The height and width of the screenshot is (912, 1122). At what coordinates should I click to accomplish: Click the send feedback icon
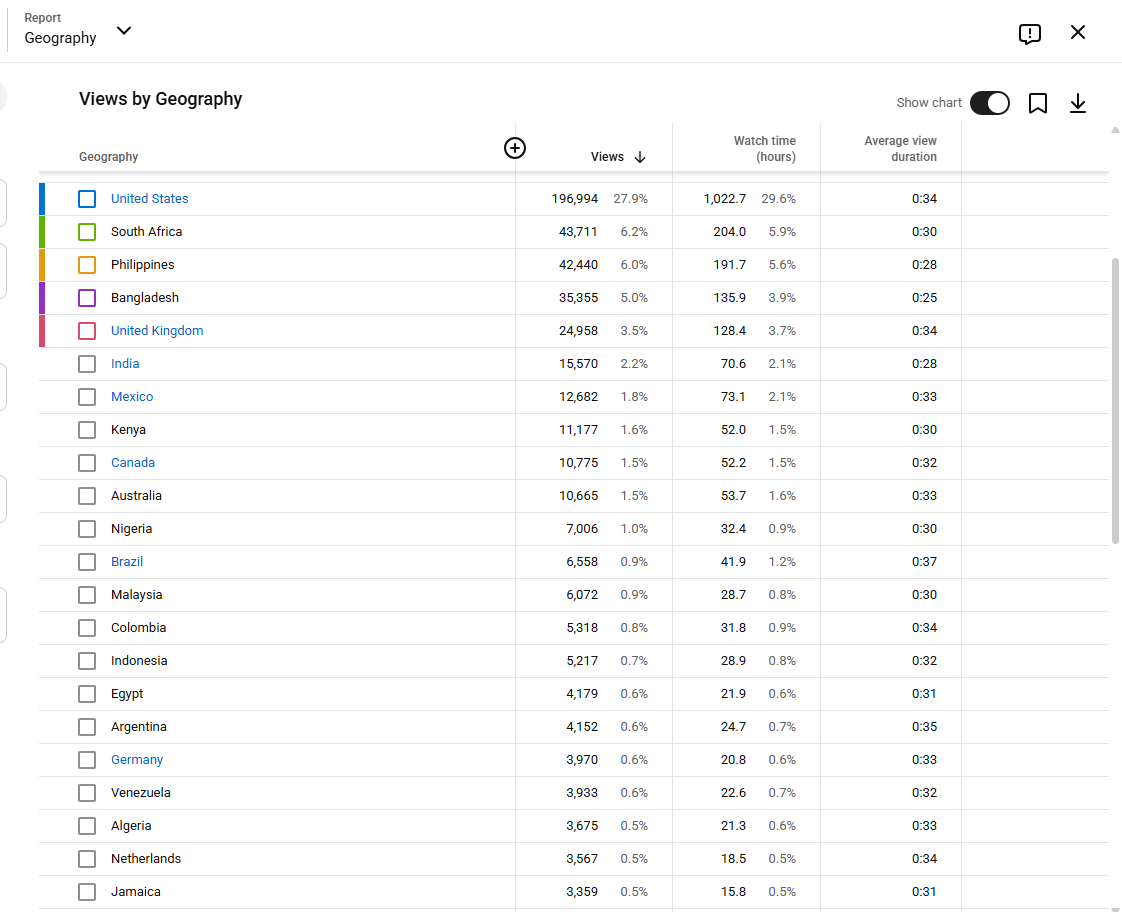pyautogui.click(x=1029, y=34)
